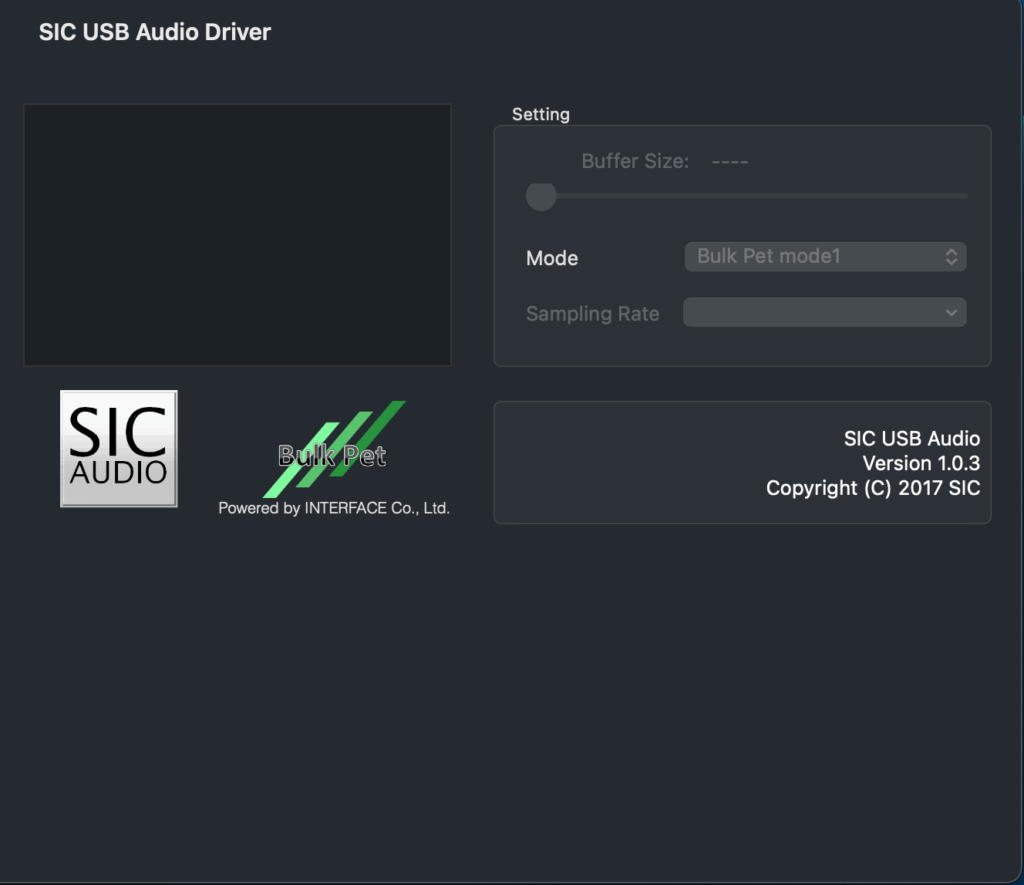1024x885 pixels.
Task: Click the green Bulk Pet logo
Action: 333,452
